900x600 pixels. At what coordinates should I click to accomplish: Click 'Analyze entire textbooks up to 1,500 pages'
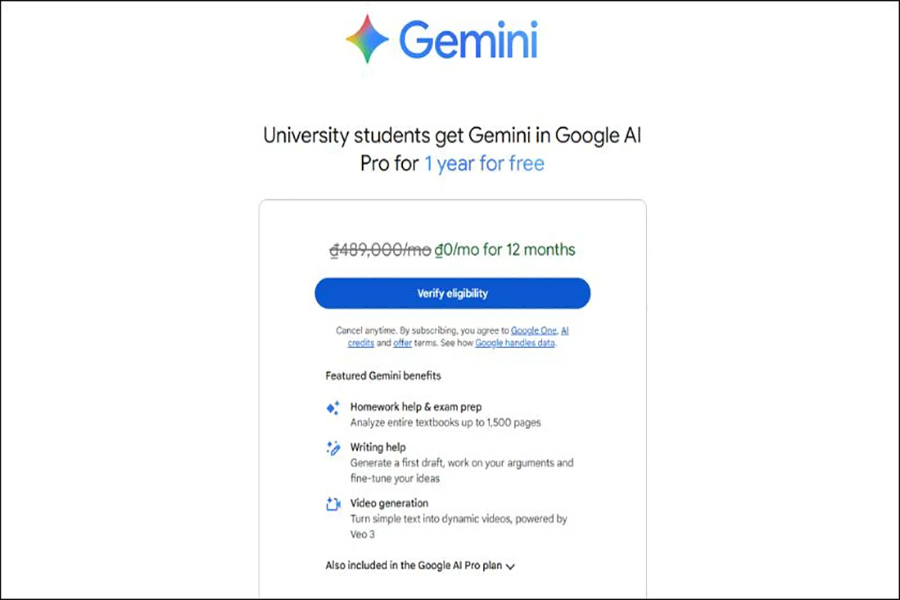click(445, 423)
